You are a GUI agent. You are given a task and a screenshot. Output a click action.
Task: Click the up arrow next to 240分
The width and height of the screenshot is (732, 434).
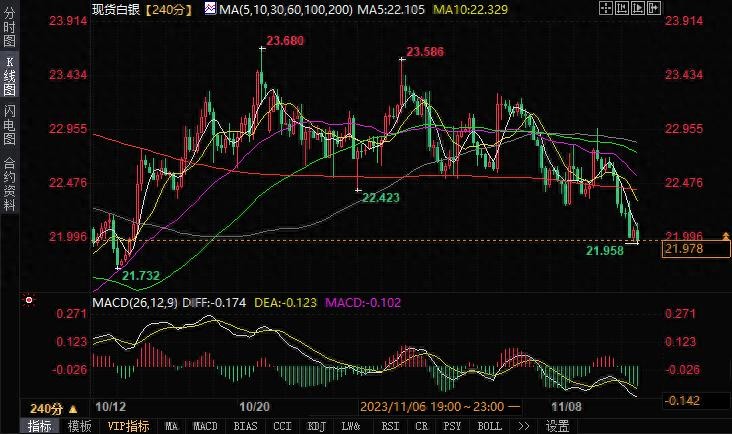pos(72,409)
